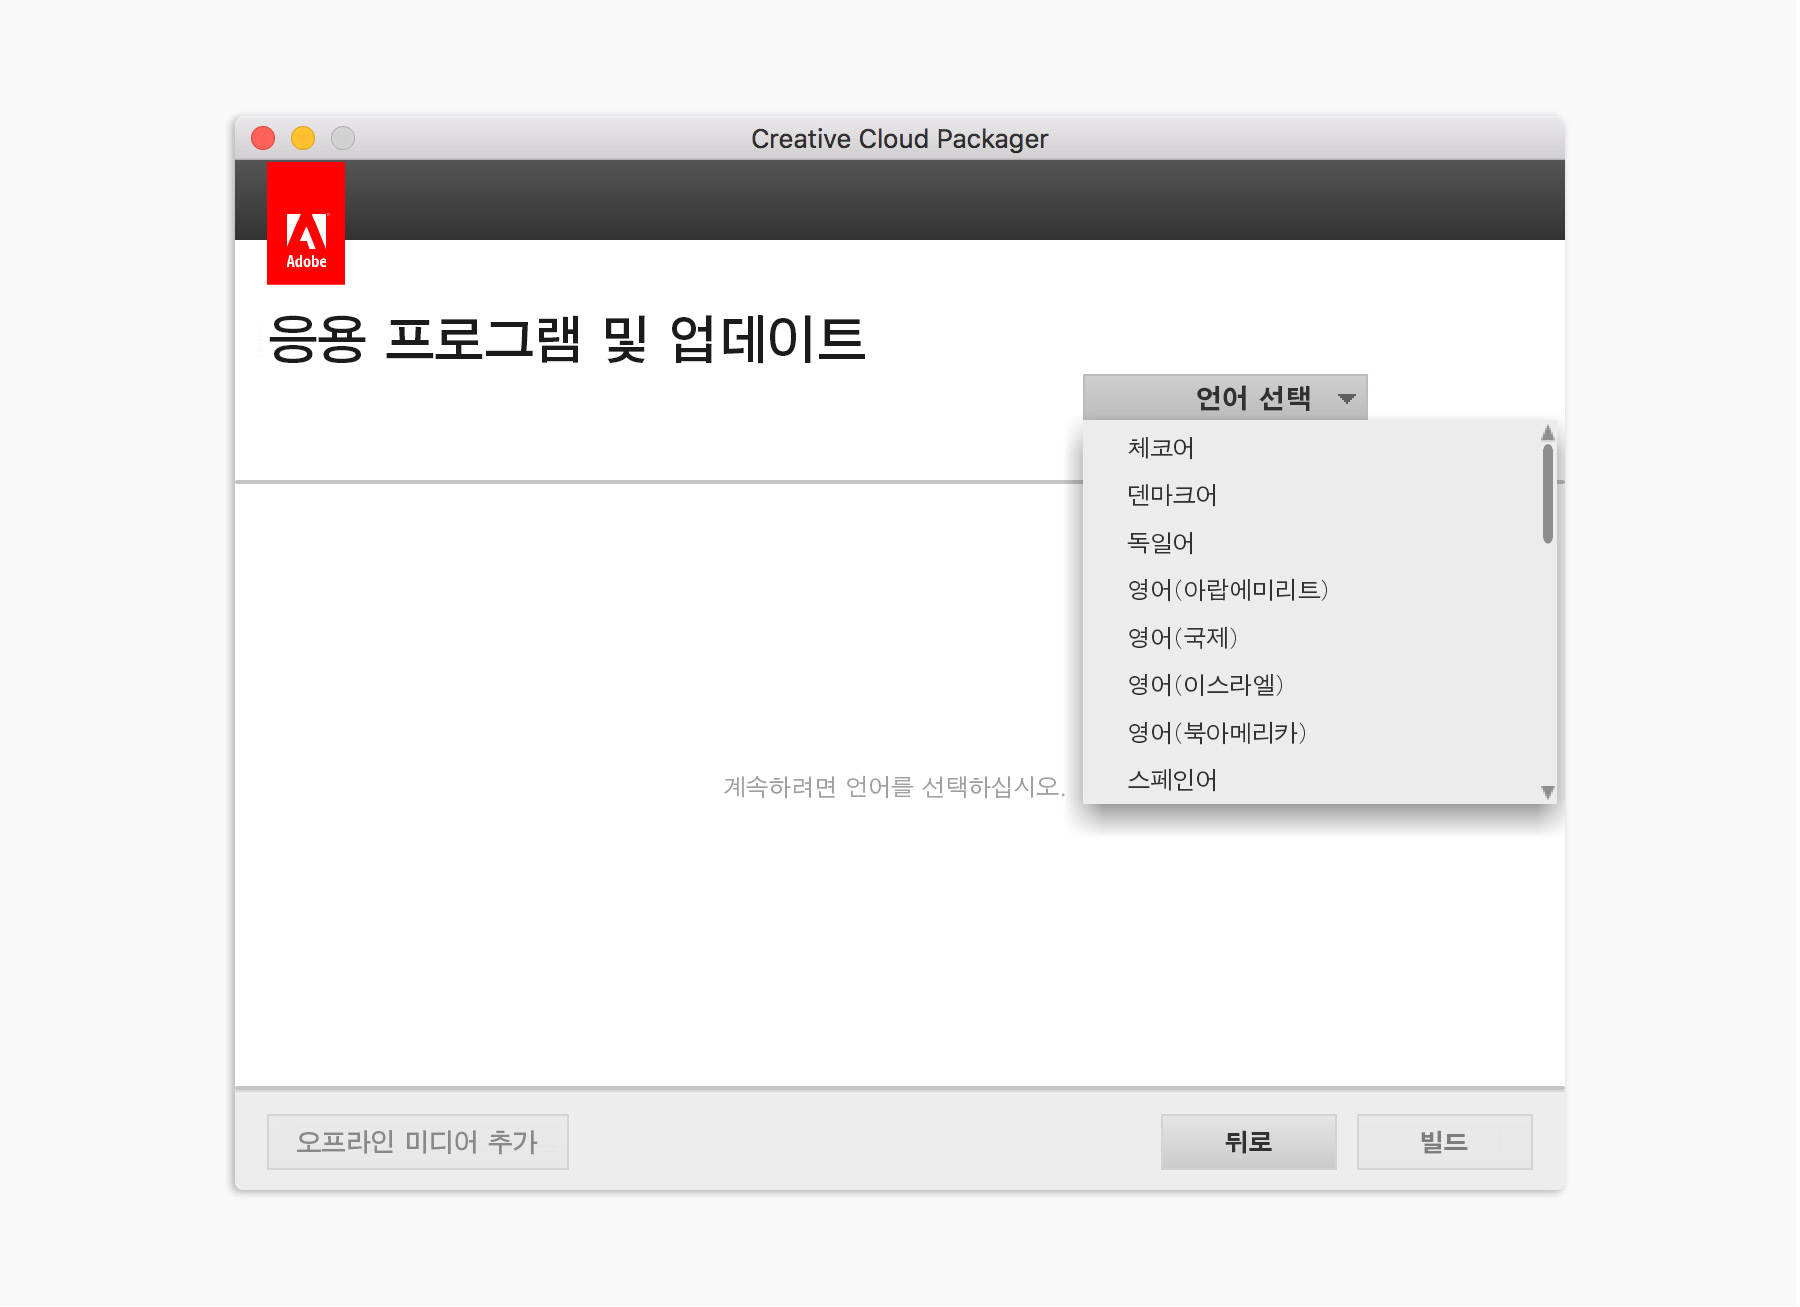Minimize the Creative Cloud Packager window
This screenshot has width=1800, height=1307.
click(x=303, y=138)
